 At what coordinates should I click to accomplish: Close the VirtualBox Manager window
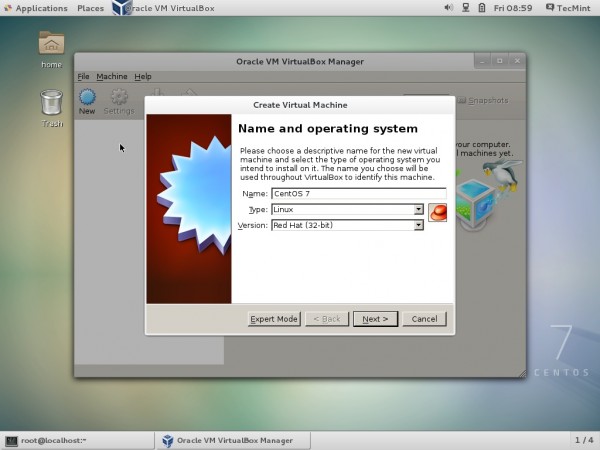point(517,61)
